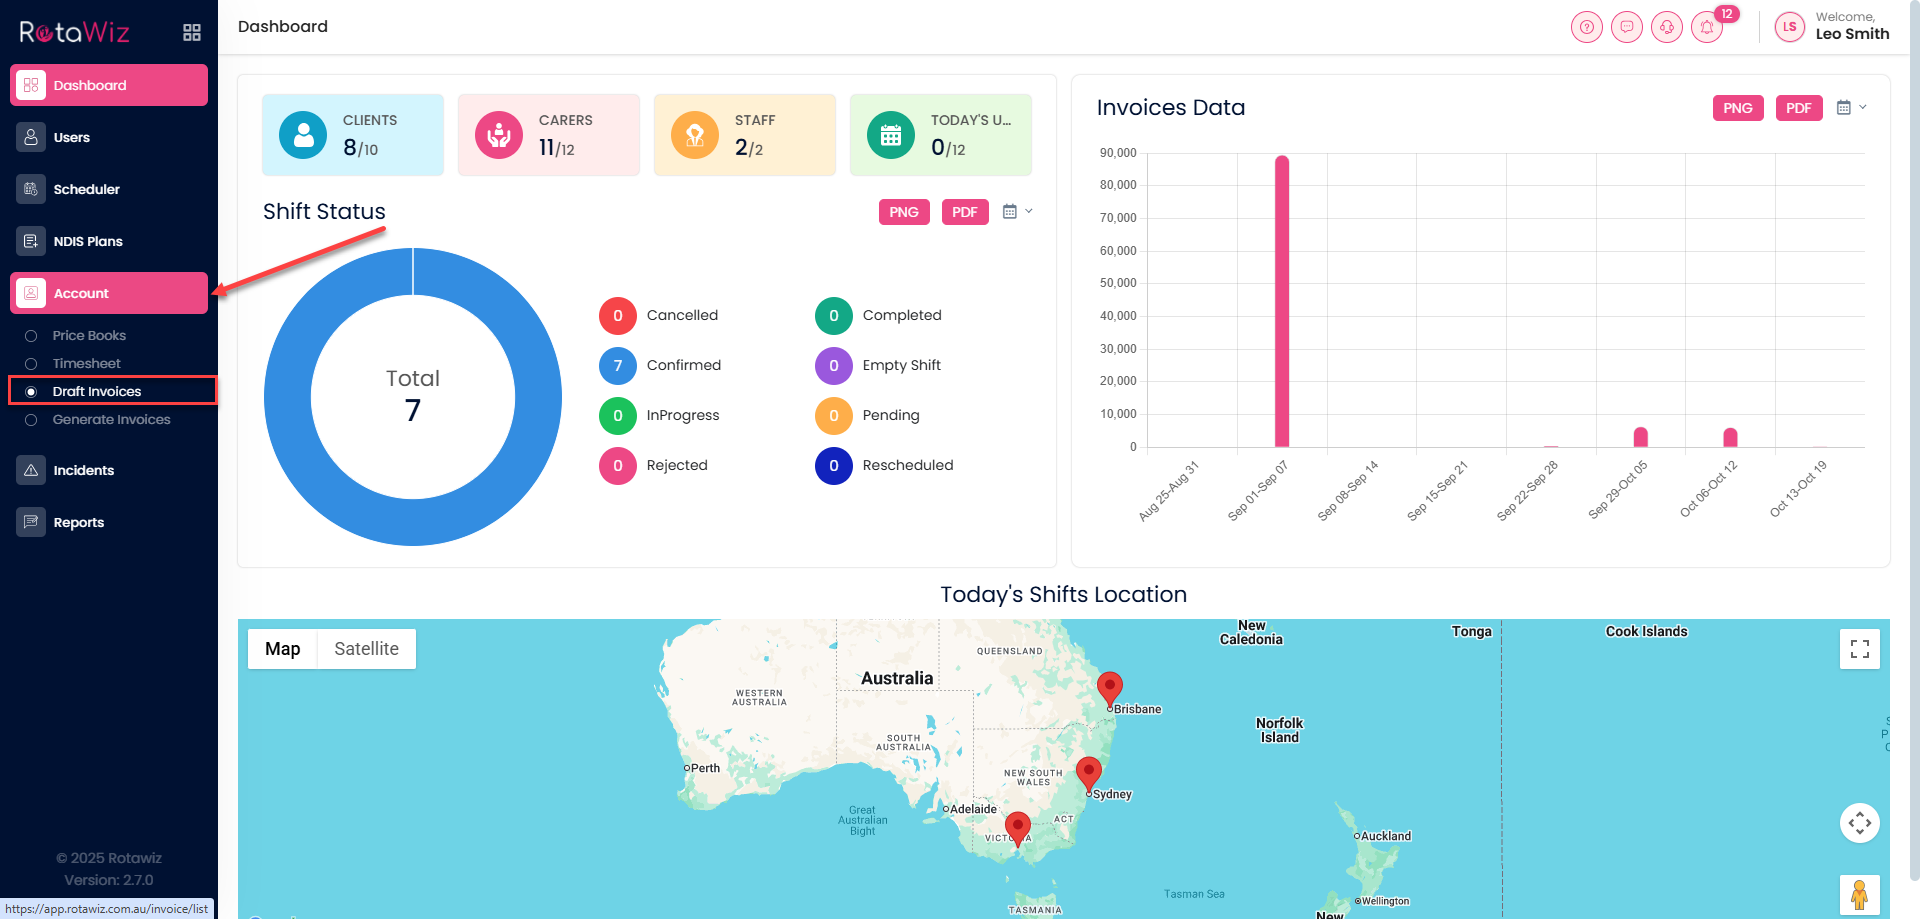The width and height of the screenshot is (1920, 919).
Task: Click the blue Confirmed status circle
Action: tap(617, 366)
